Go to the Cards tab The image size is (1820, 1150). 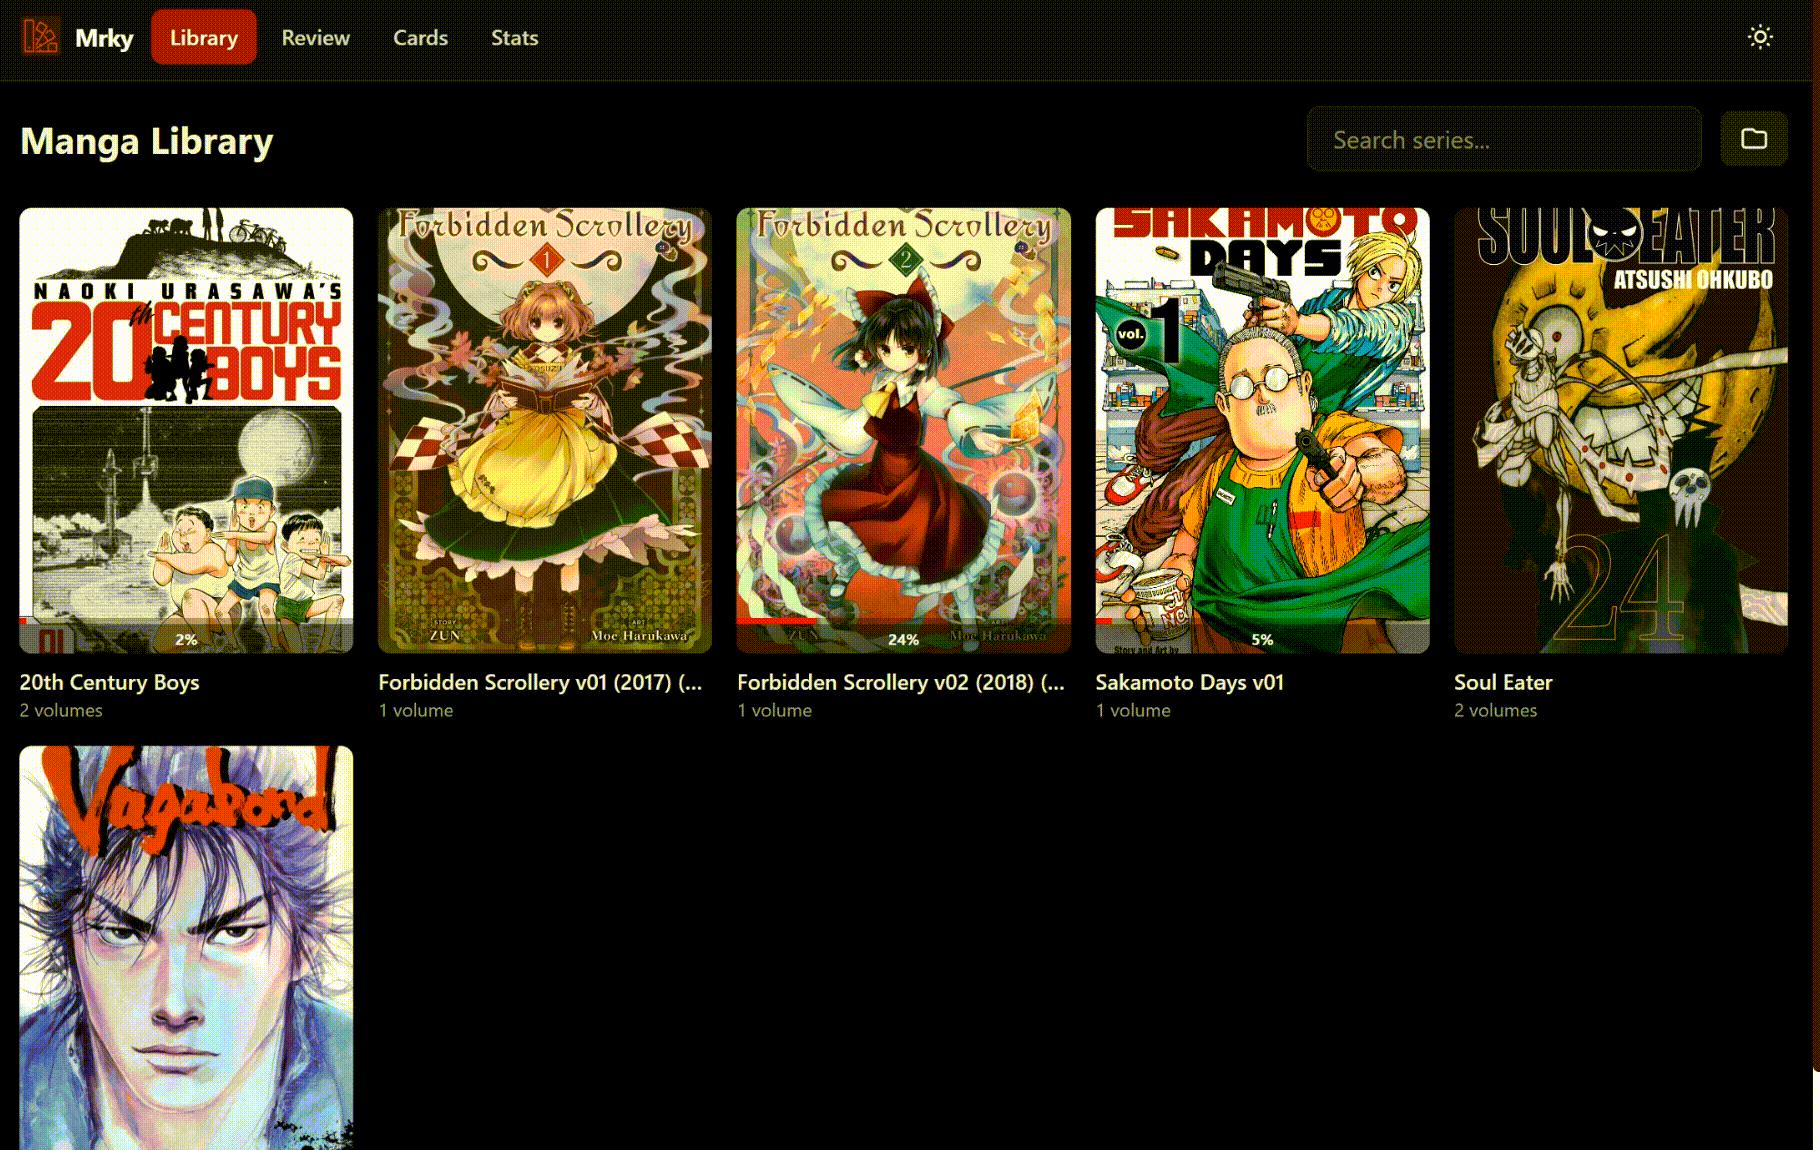(x=420, y=37)
